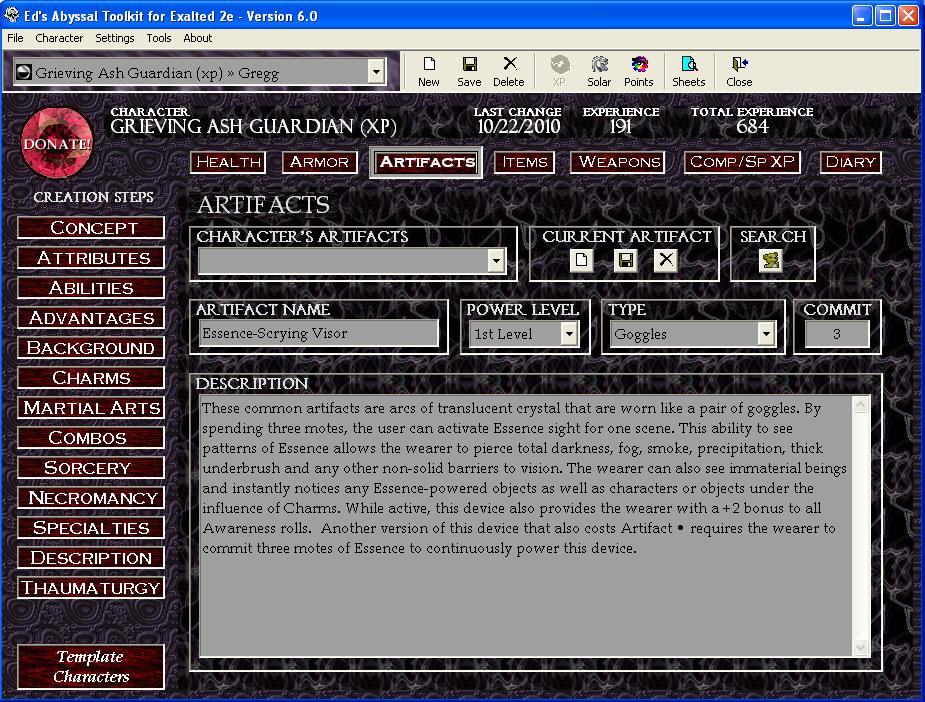The height and width of the screenshot is (702, 925).
Task: Open the File menu
Action: [x=15, y=38]
